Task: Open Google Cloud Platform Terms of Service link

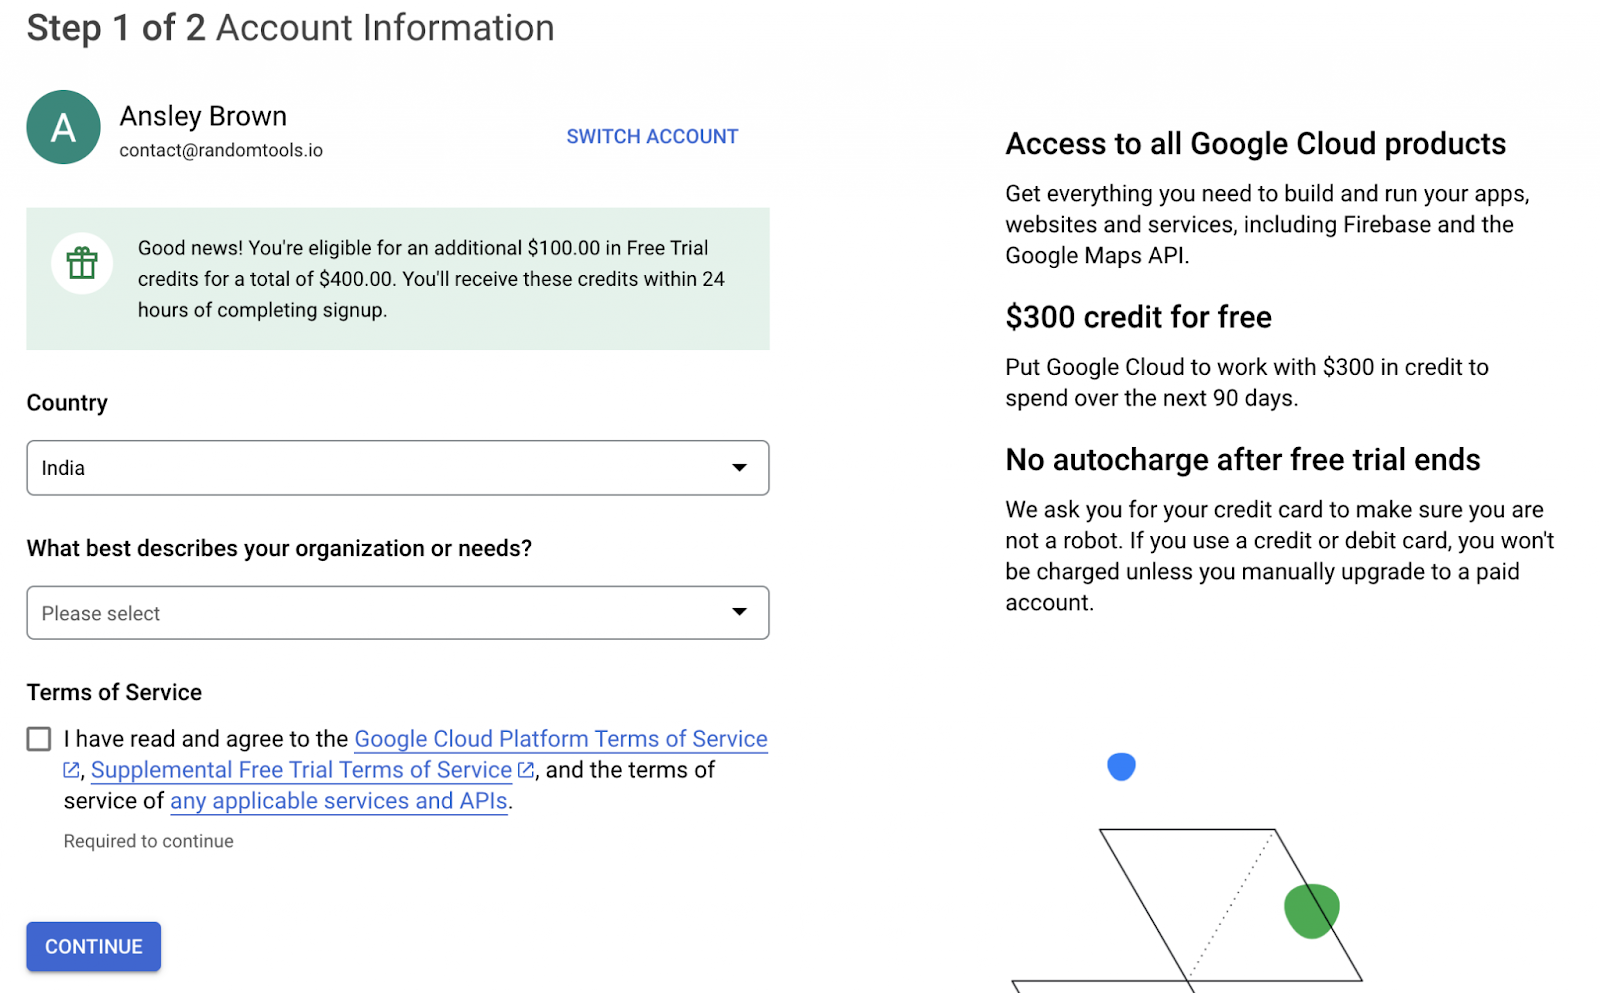Action: [x=560, y=739]
